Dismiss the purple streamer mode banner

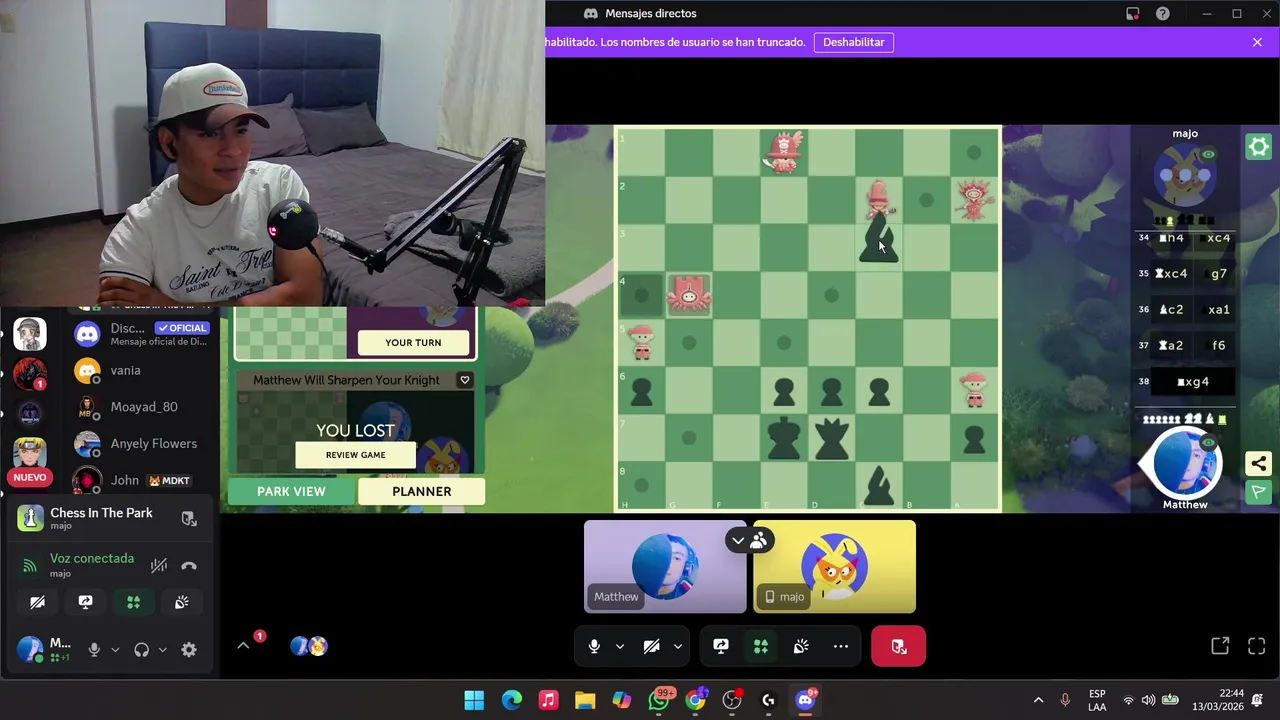(x=1257, y=42)
